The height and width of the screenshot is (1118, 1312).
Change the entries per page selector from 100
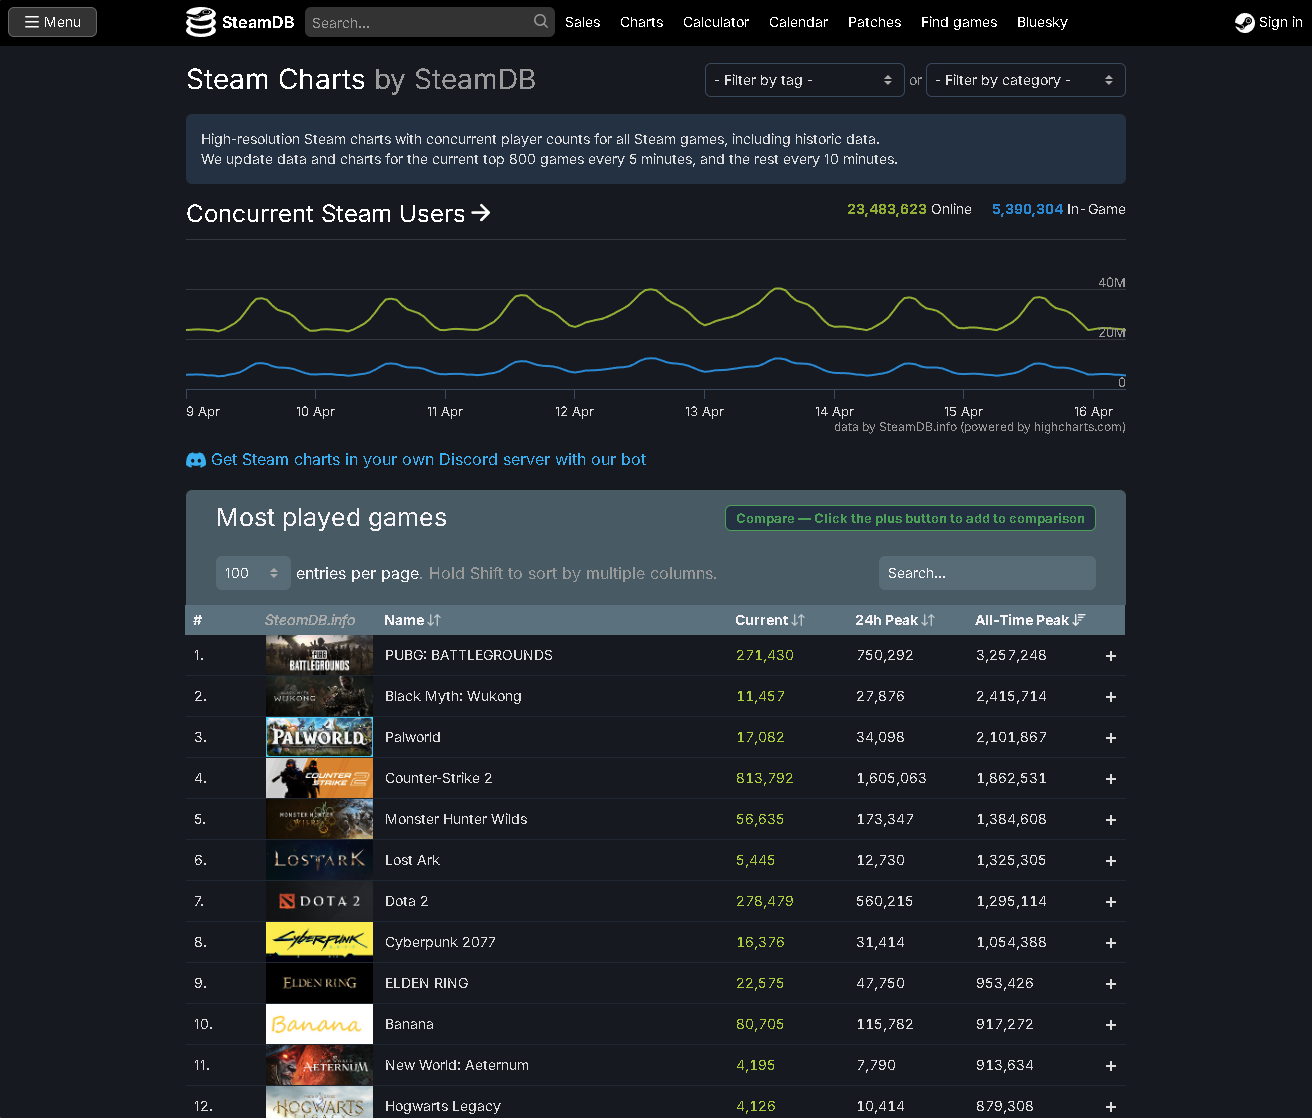(x=253, y=572)
